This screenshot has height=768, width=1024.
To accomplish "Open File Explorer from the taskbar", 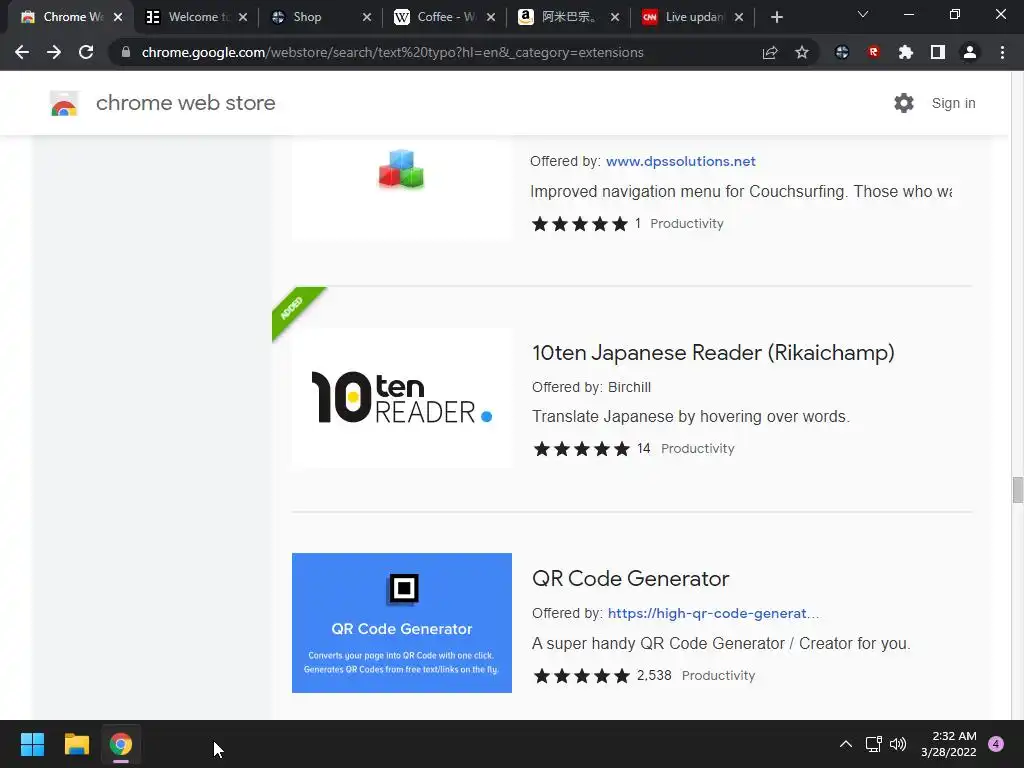I will click(76, 744).
